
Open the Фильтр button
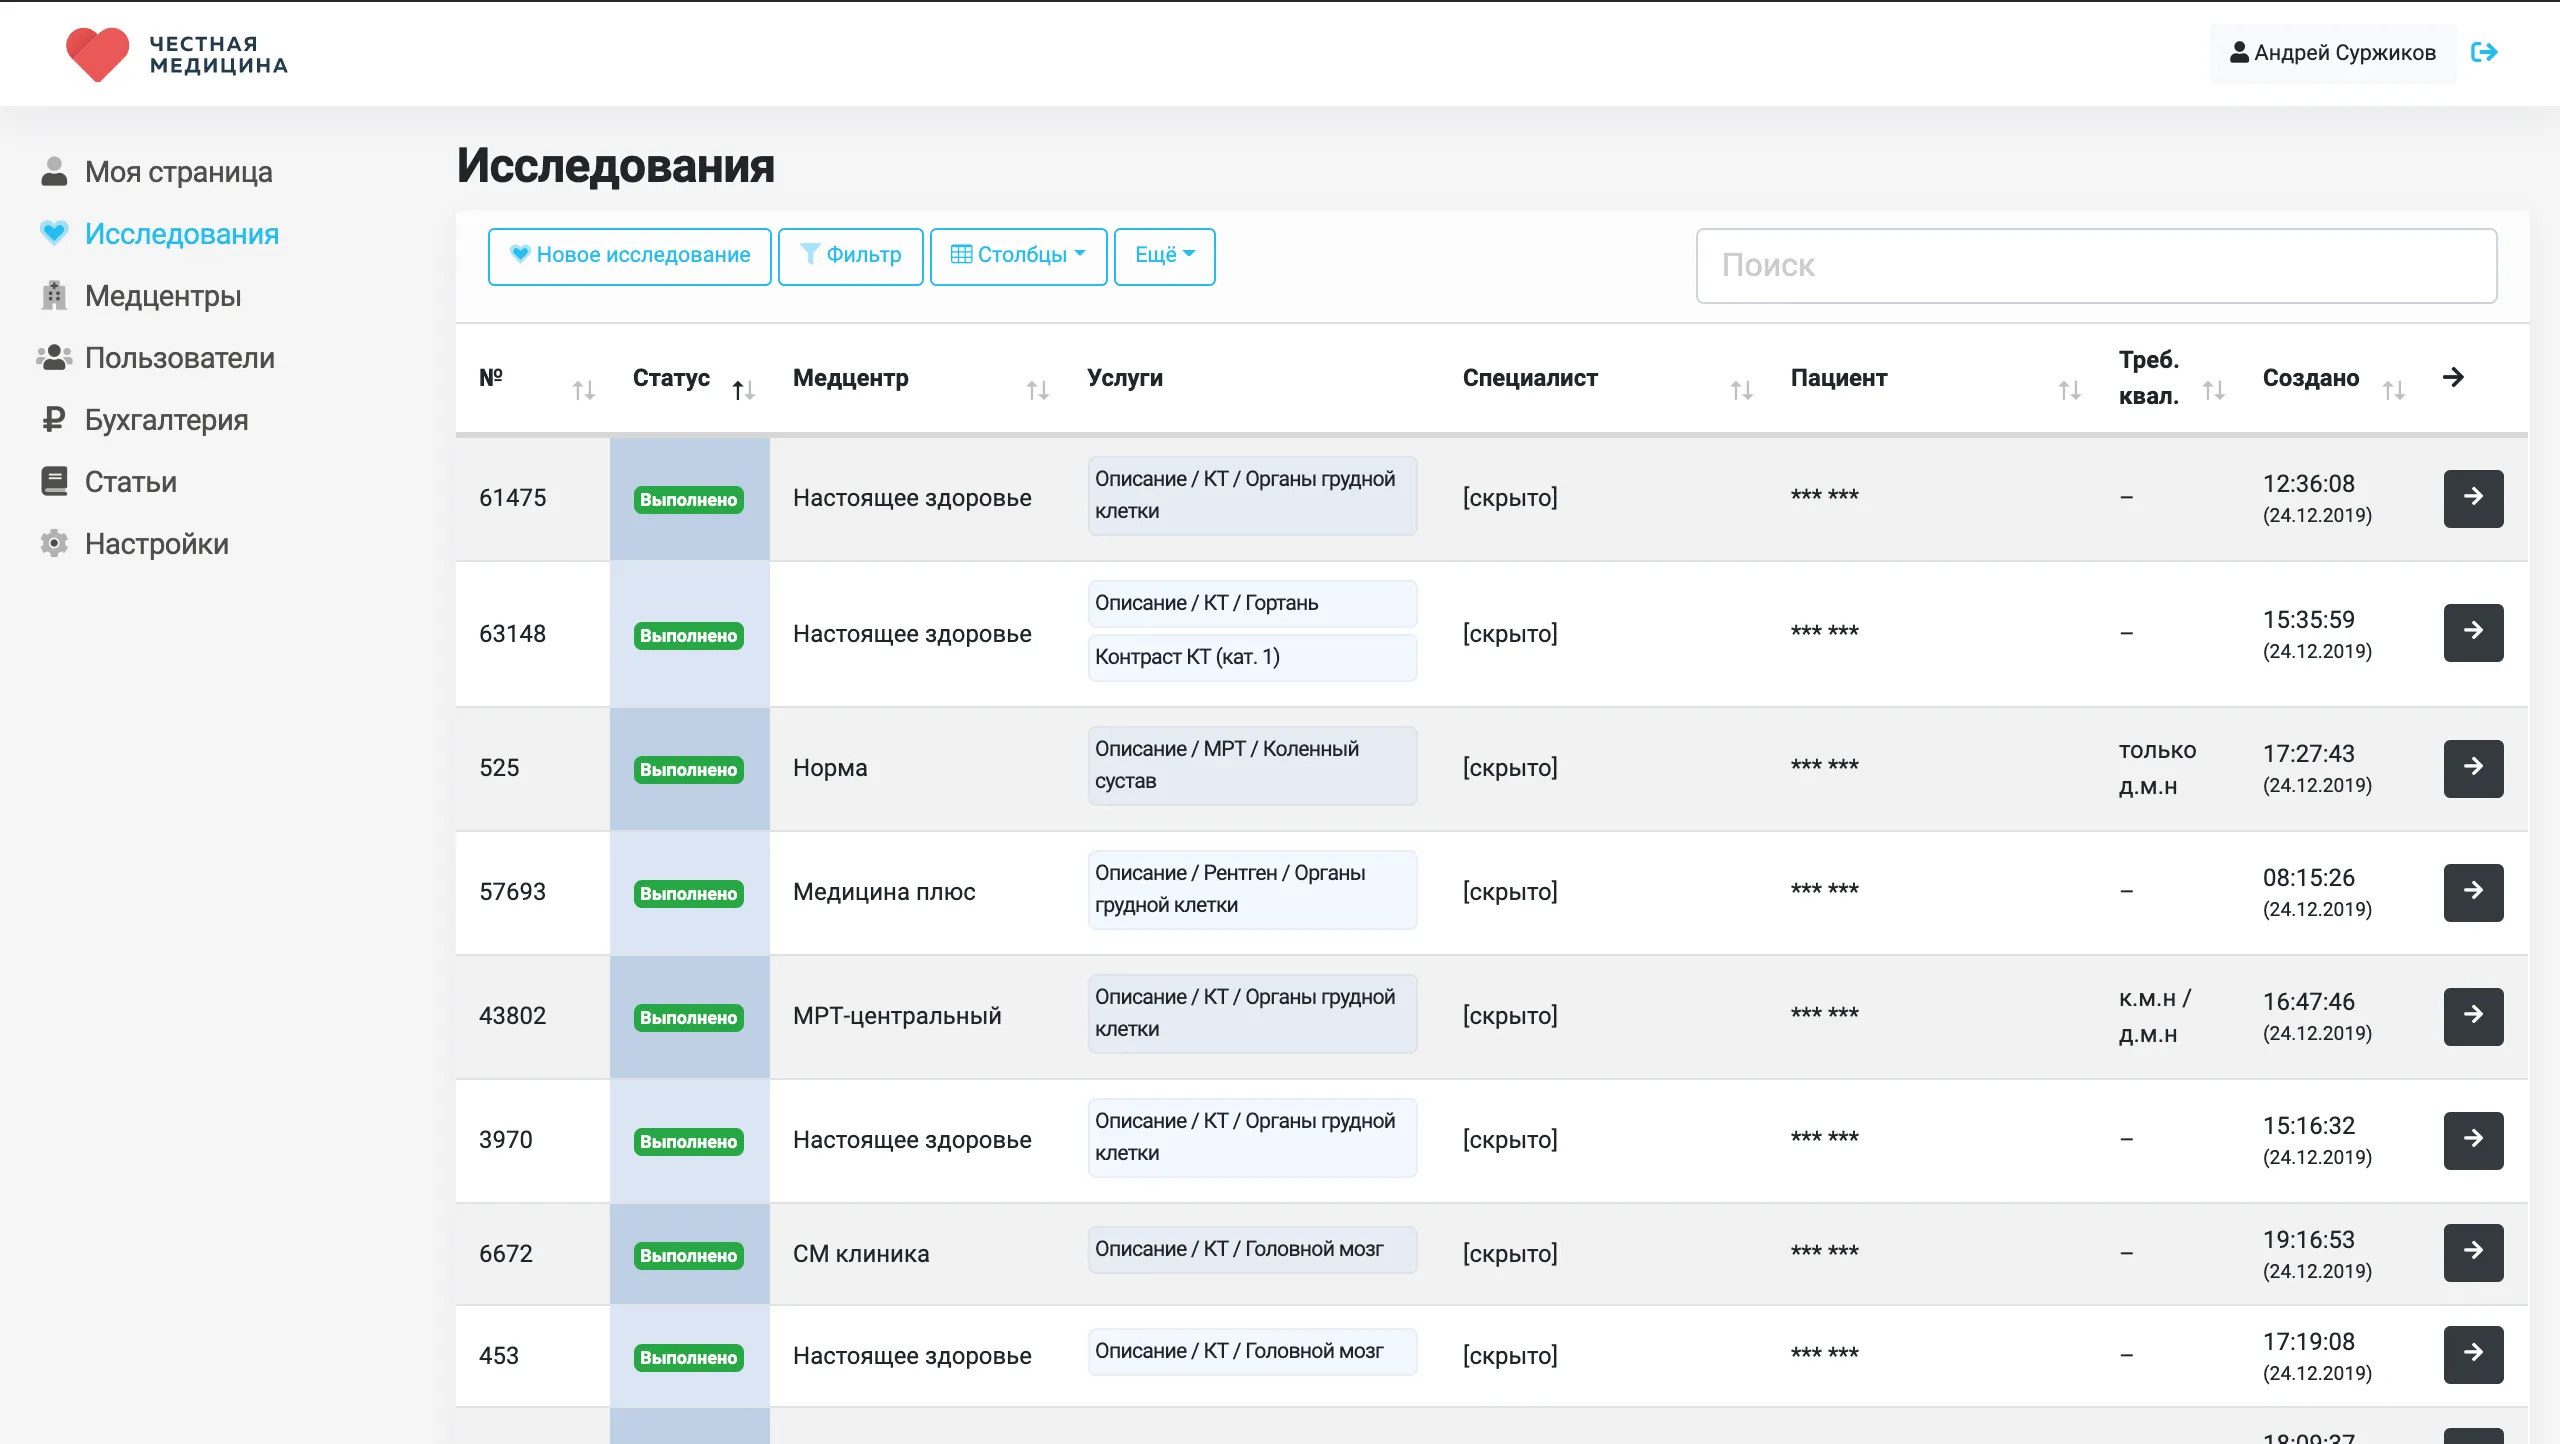pos(850,256)
